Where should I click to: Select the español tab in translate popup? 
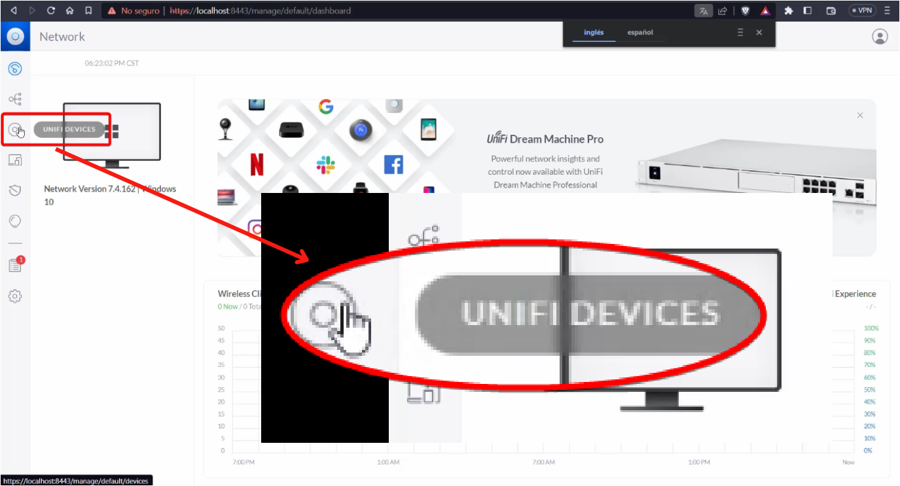(640, 33)
